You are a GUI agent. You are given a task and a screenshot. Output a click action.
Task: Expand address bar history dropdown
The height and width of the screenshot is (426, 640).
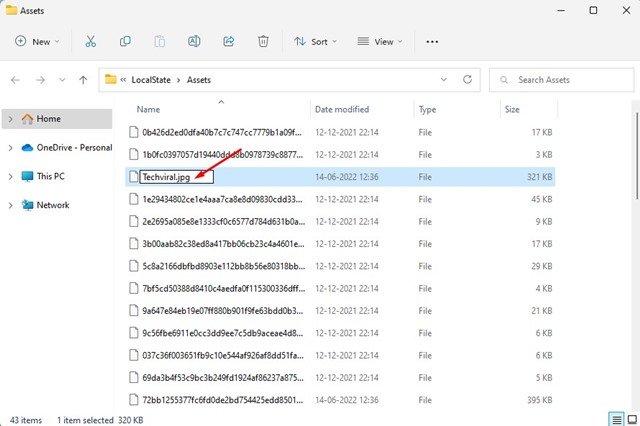444,80
